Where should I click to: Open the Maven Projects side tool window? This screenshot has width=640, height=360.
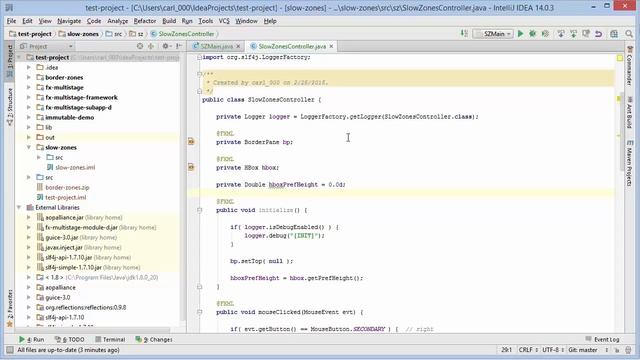[x=629, y=163]
